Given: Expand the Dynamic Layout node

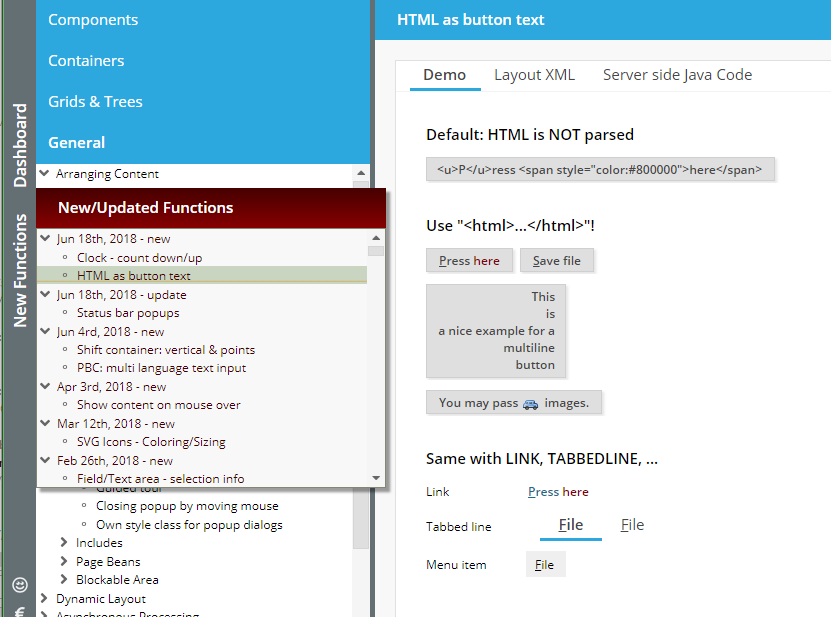Looking at the screenshot, I should coord(44,598).
